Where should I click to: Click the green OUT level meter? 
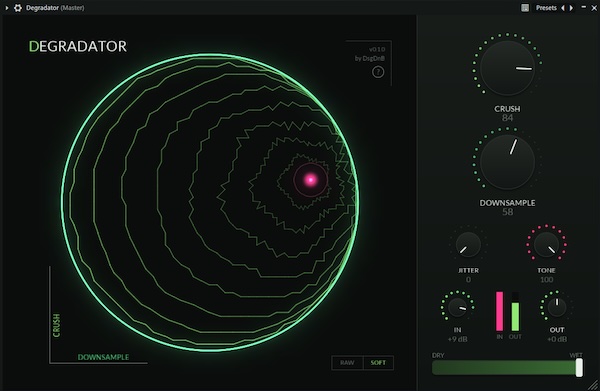click(515, 311)
